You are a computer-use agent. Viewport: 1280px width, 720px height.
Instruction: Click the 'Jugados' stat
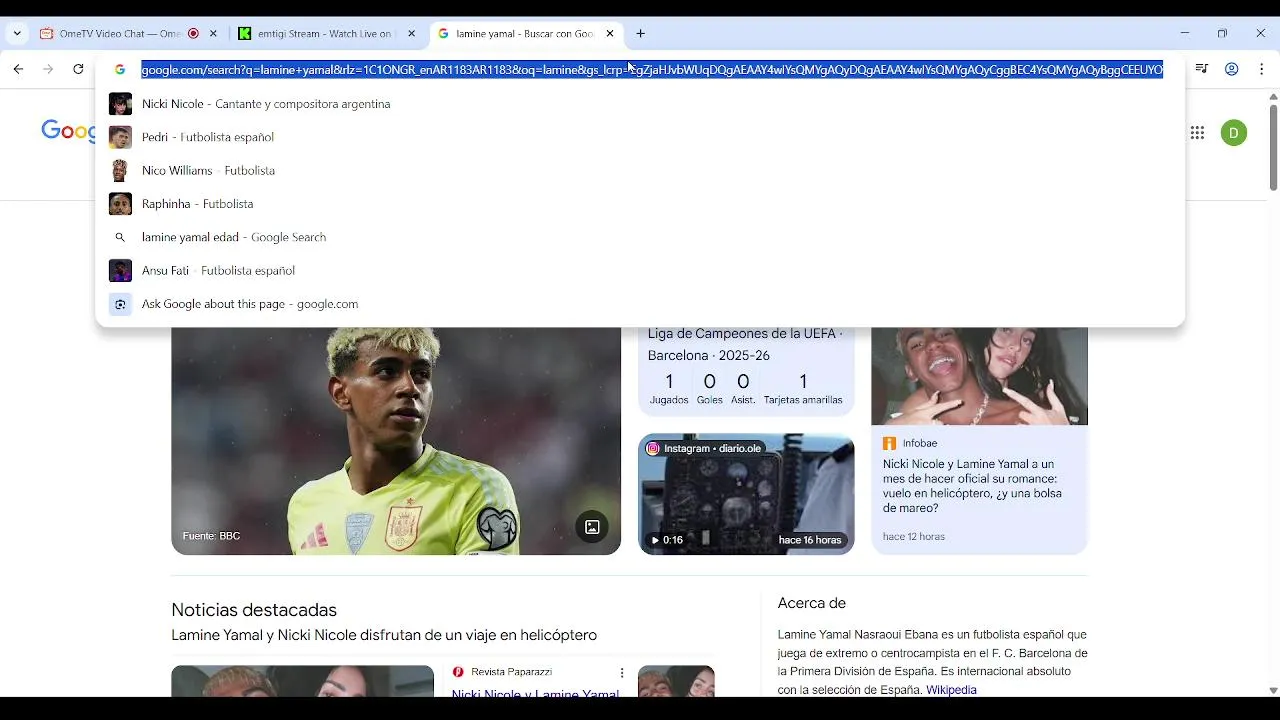pyautogui.click(x=669, y=390)
